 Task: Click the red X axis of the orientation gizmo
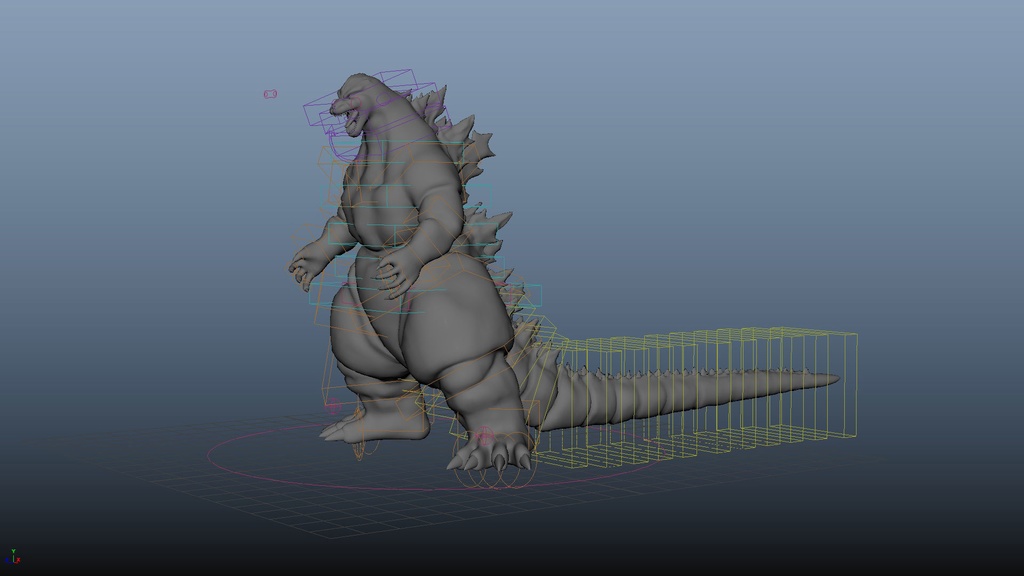[18, 560]
